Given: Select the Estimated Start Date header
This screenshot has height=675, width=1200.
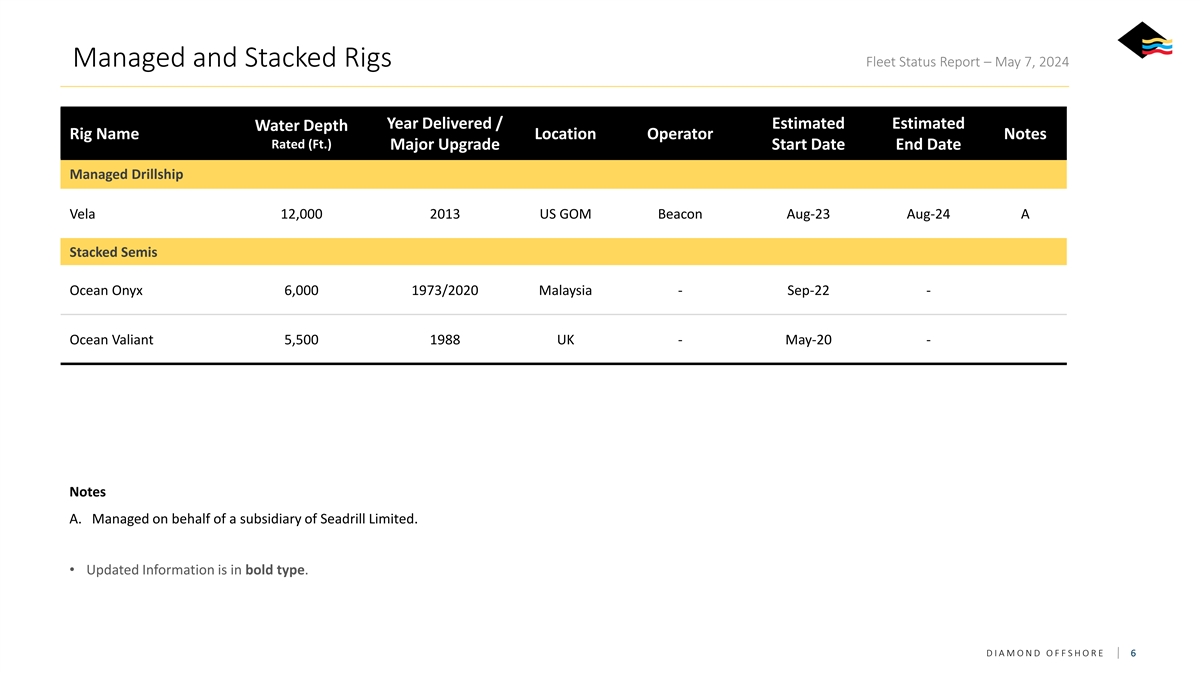Looking at the screenshot, I should [x=808, y=134].
